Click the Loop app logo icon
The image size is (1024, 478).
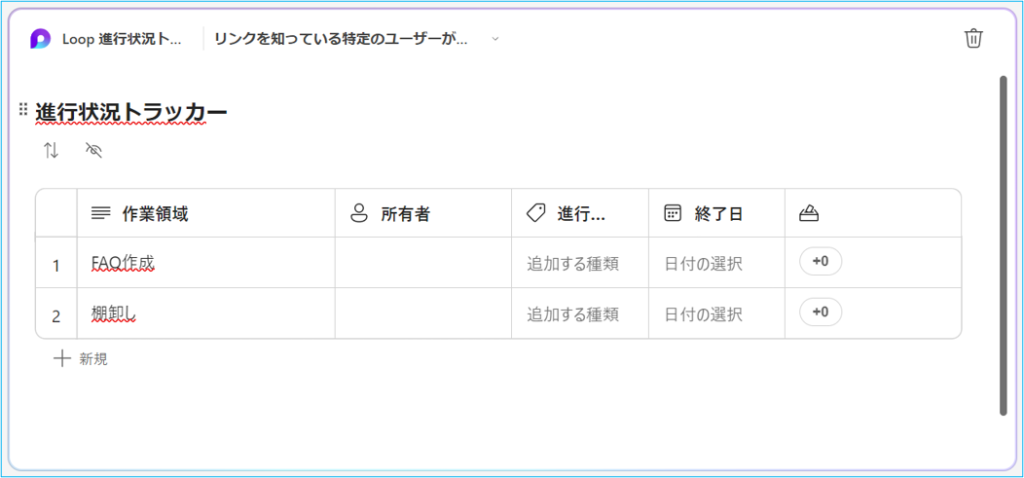click(x=40, y=39)
